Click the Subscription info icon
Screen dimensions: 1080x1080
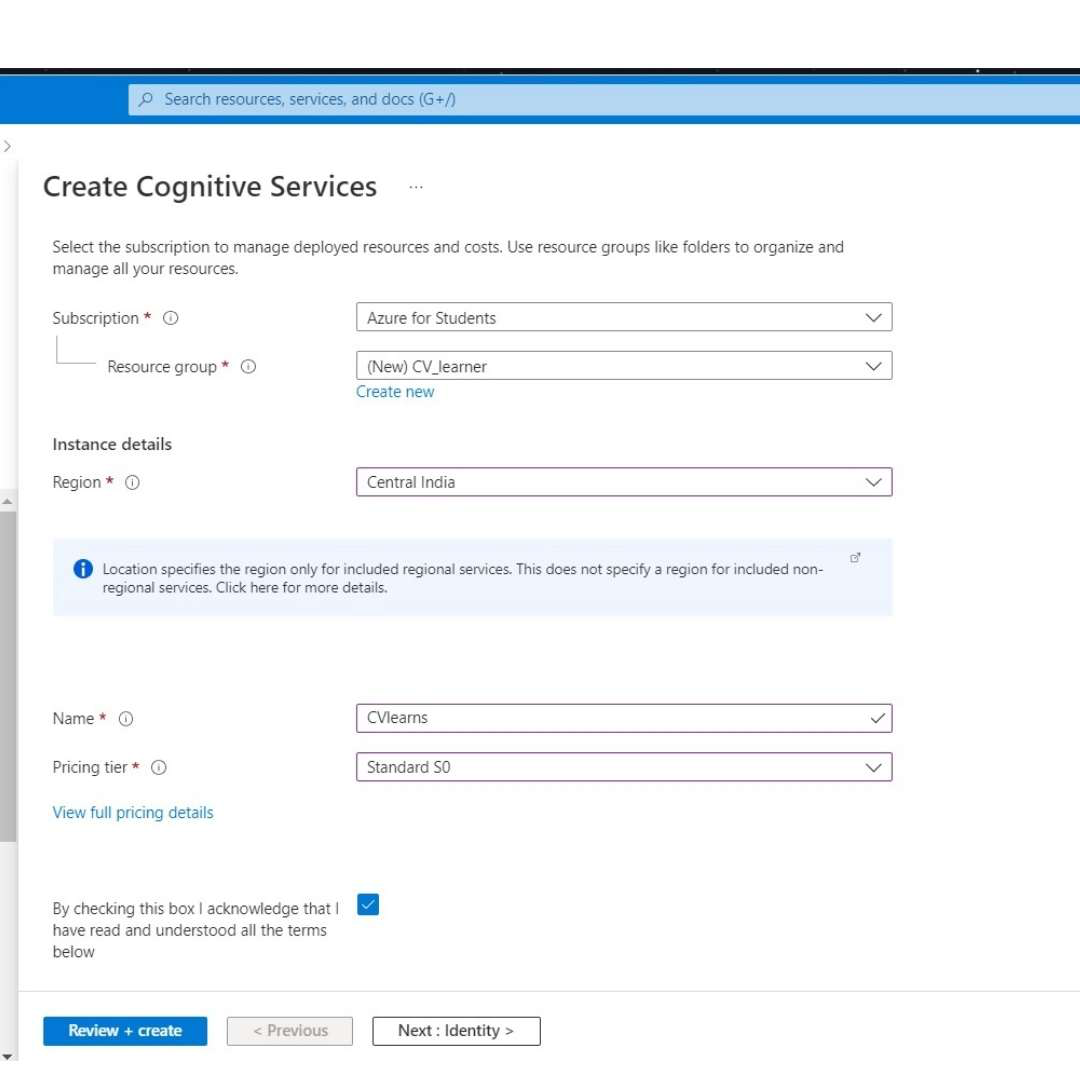(x=171, y=318)
